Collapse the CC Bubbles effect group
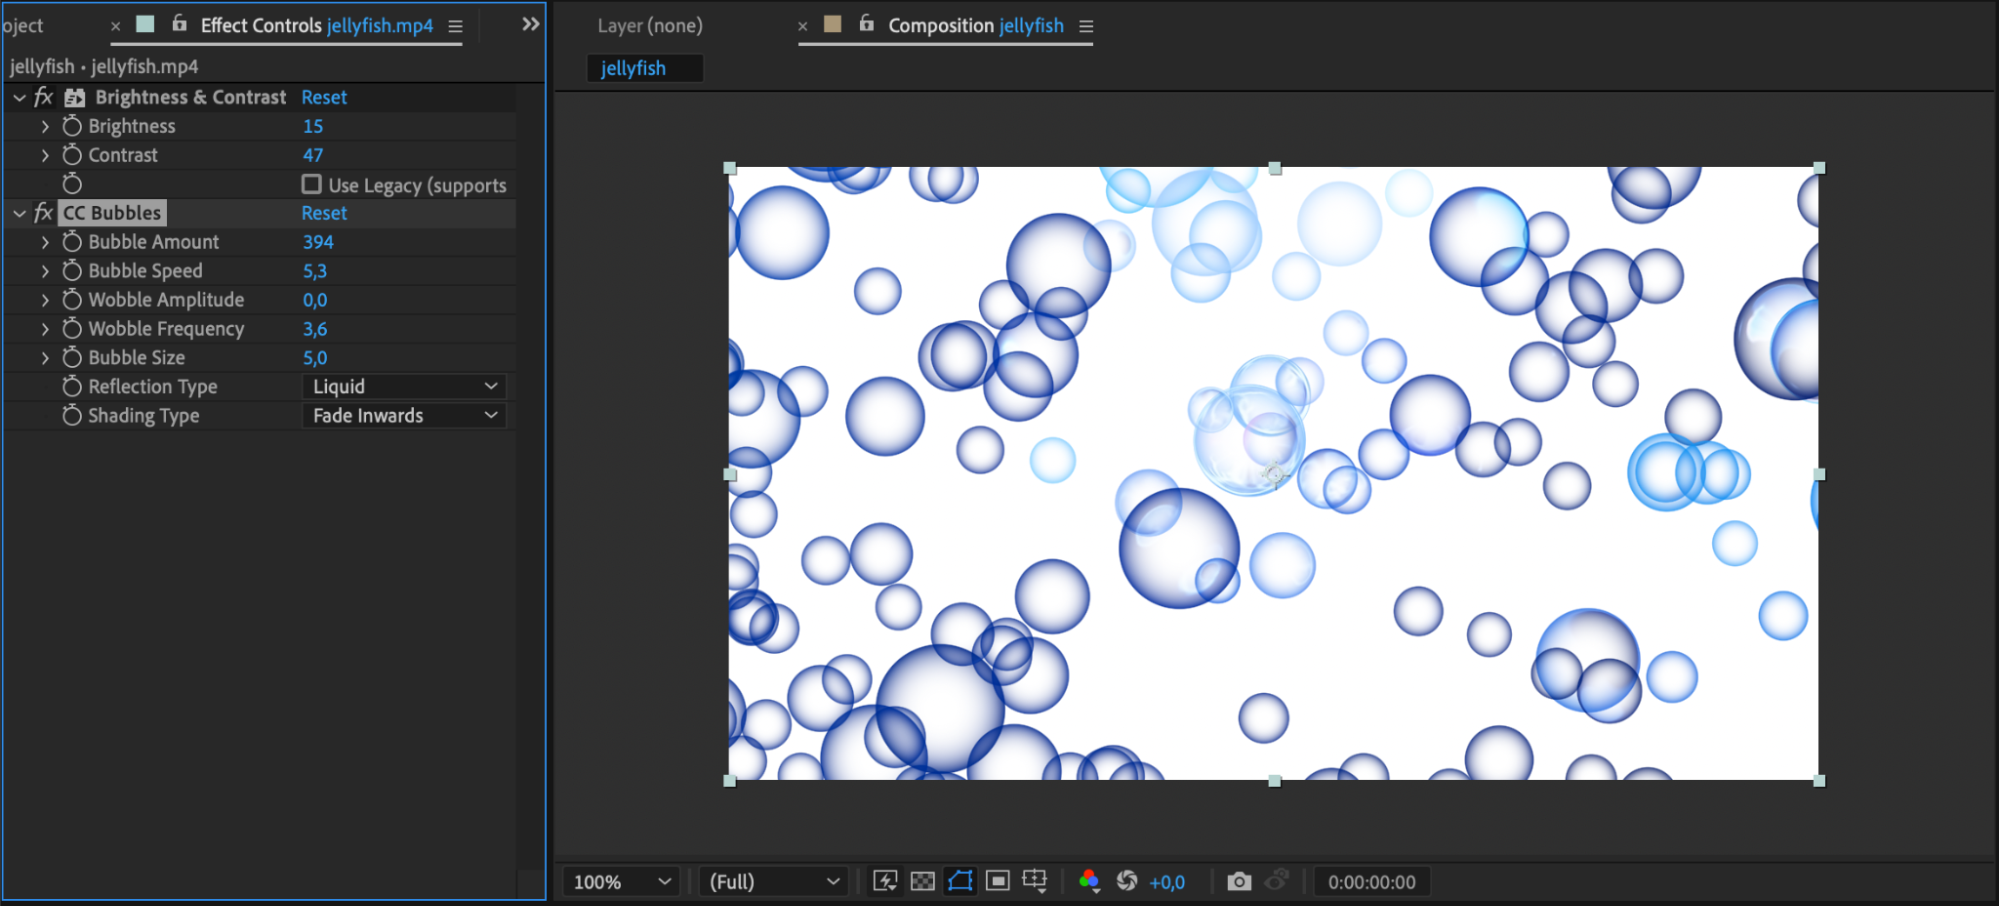The image size is (1999, 906). [19, 213]
